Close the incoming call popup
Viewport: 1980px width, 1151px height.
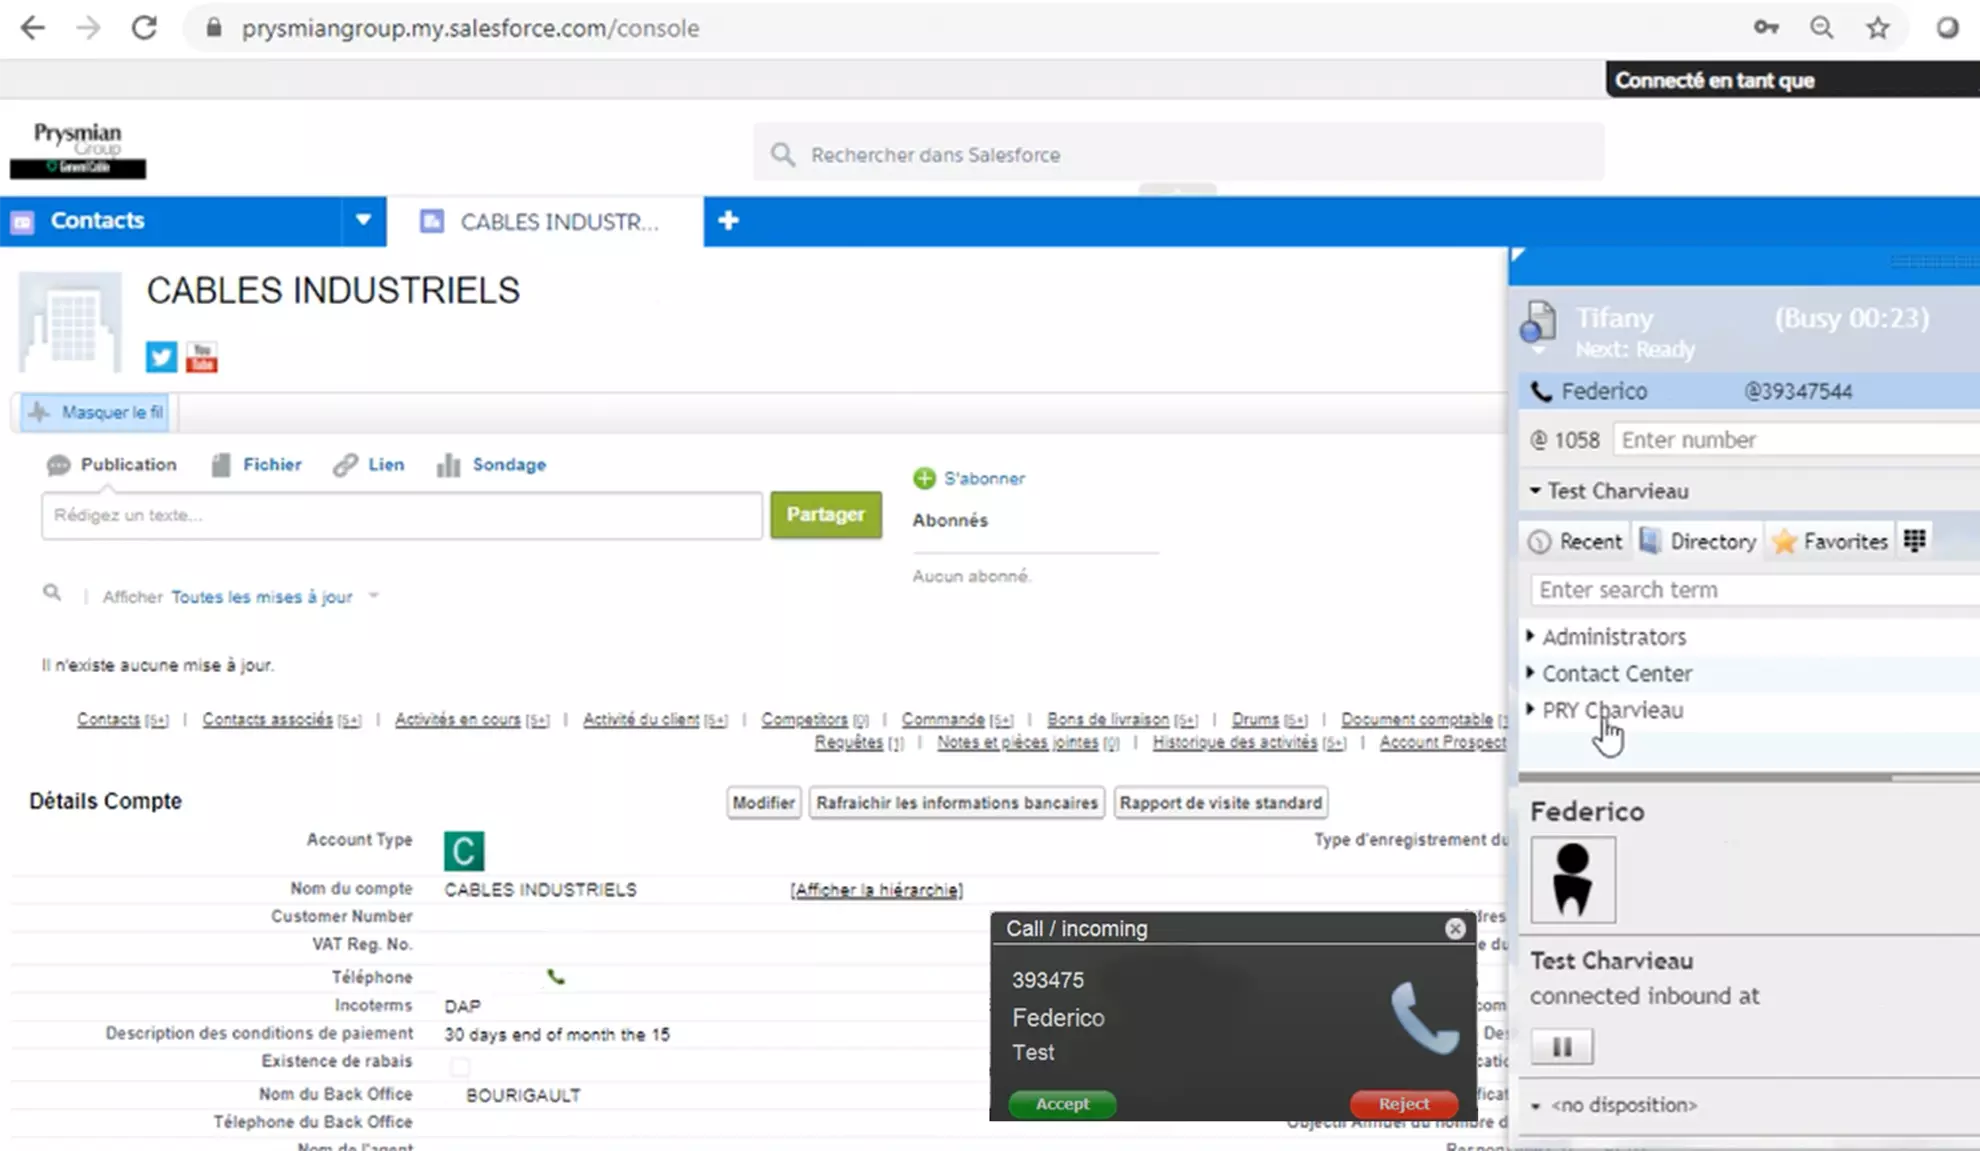coord(1455,929)
